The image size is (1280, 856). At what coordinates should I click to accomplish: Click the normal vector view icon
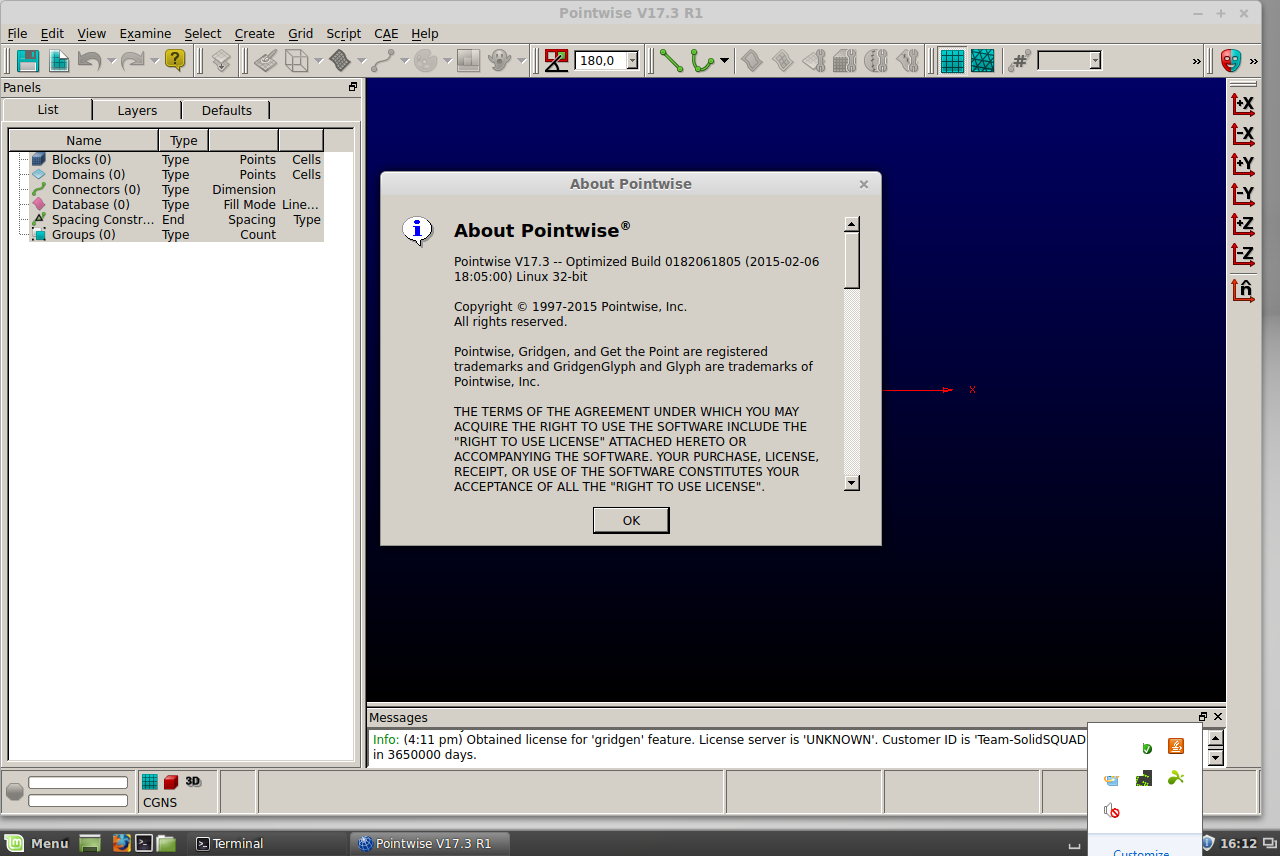(1243, 290)
